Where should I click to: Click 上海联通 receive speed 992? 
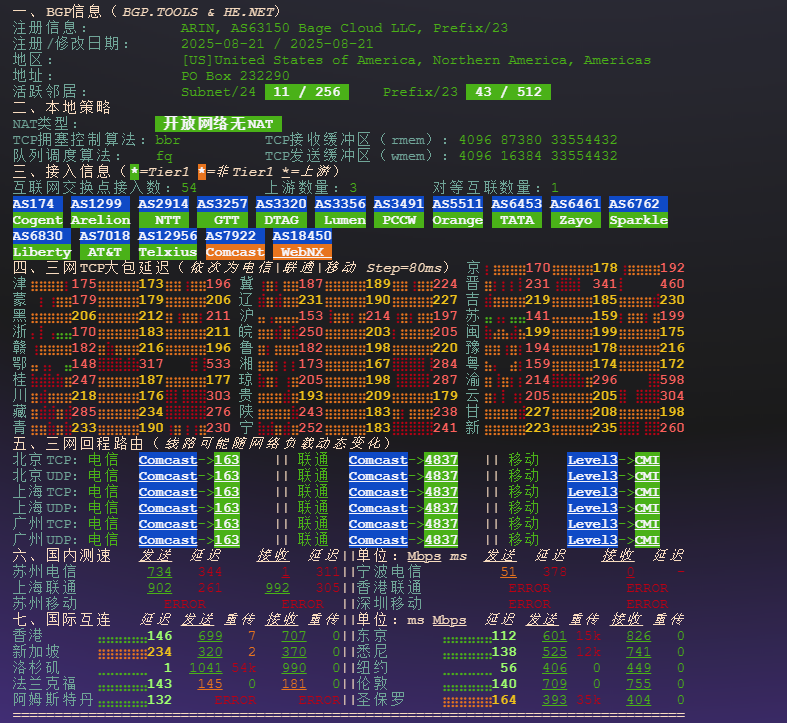tap(277, 588)
